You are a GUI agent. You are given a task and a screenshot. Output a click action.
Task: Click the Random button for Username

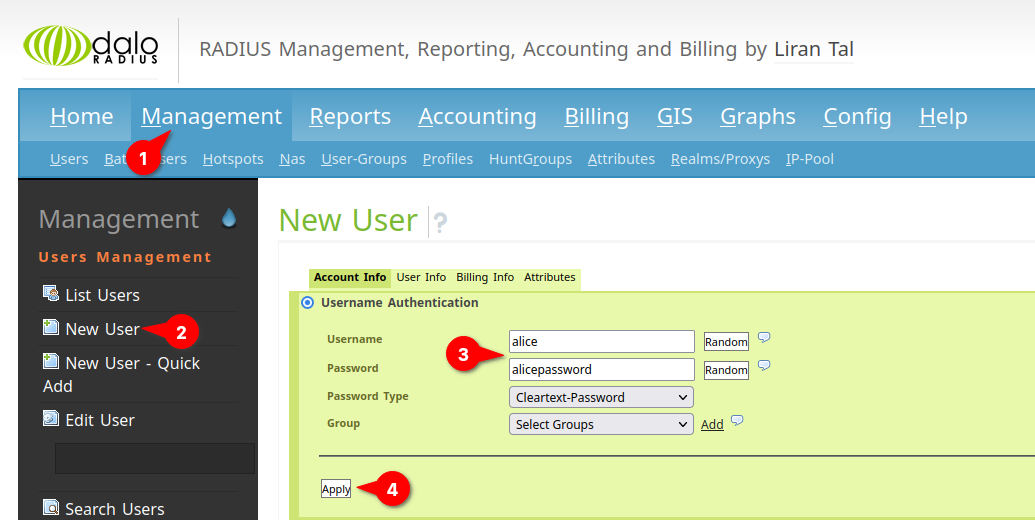[x=726, y=342]
